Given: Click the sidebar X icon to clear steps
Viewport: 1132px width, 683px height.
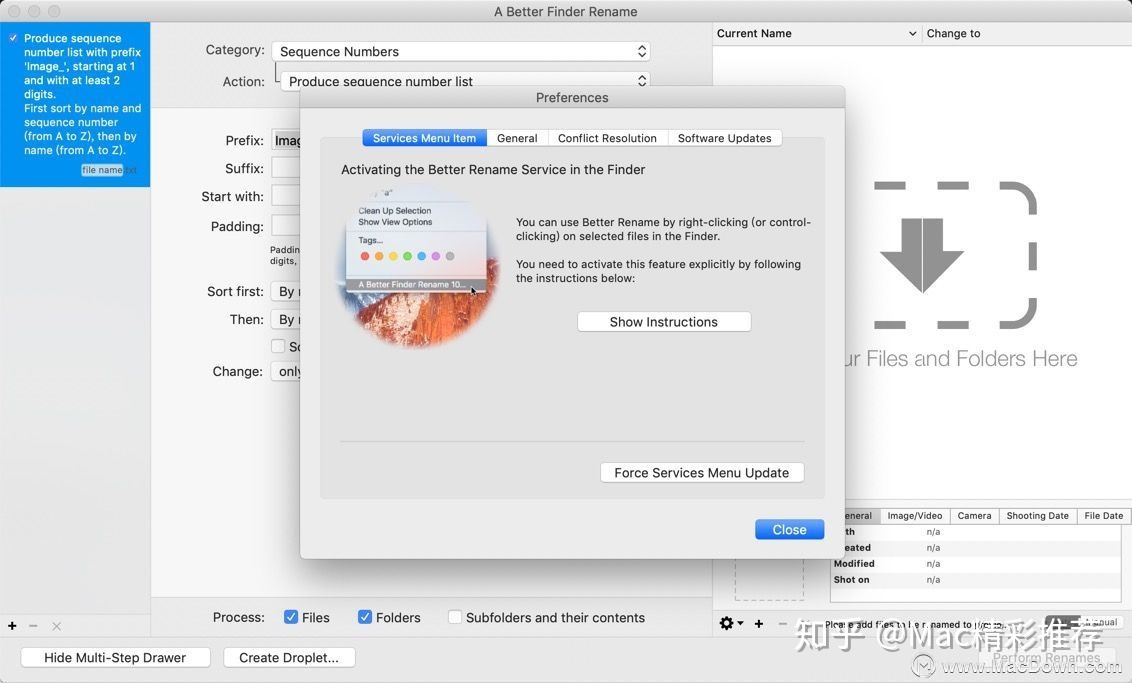Looking at the screenshot, I should coord(56,626).
